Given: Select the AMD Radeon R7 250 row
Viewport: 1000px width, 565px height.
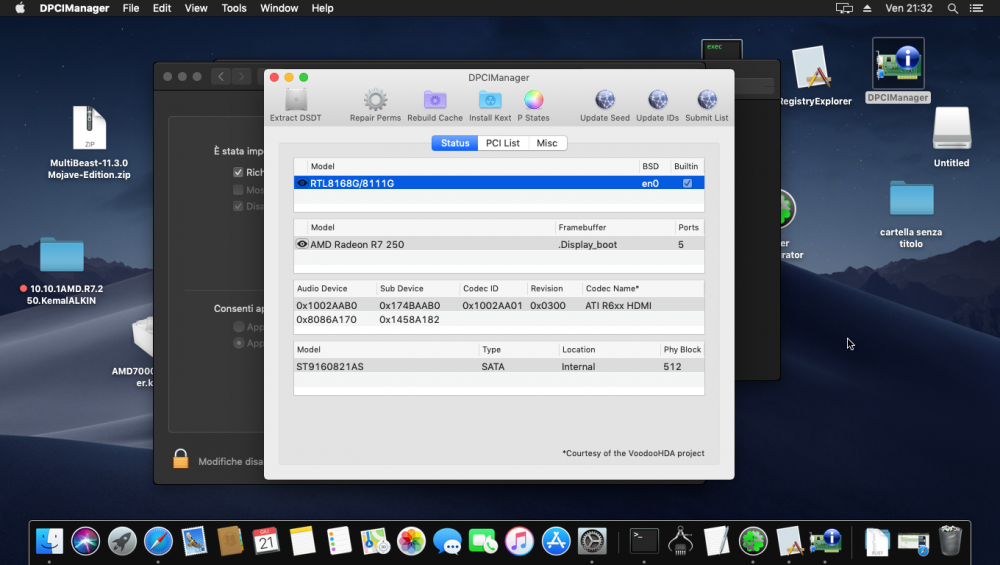Looking at the screenshot, I should tap(499, 244).
